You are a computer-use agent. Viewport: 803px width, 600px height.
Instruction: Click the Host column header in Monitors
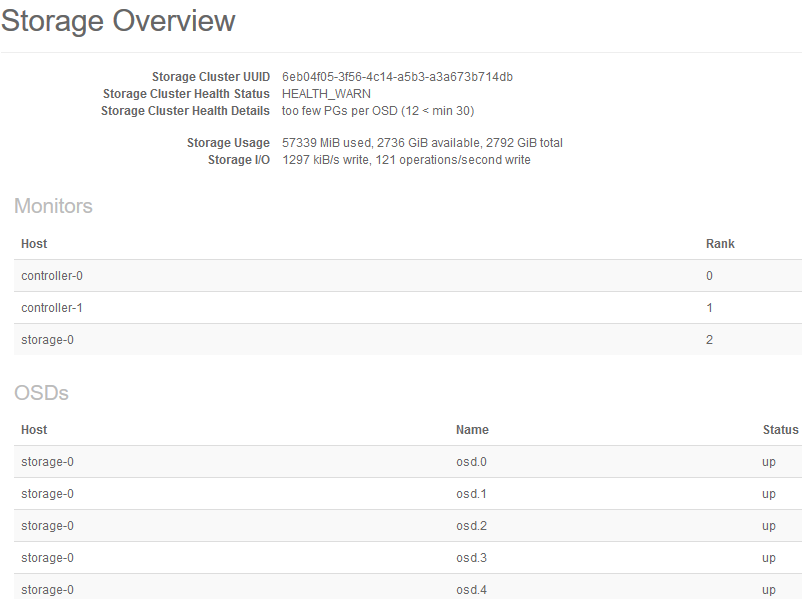pos(34,244)
